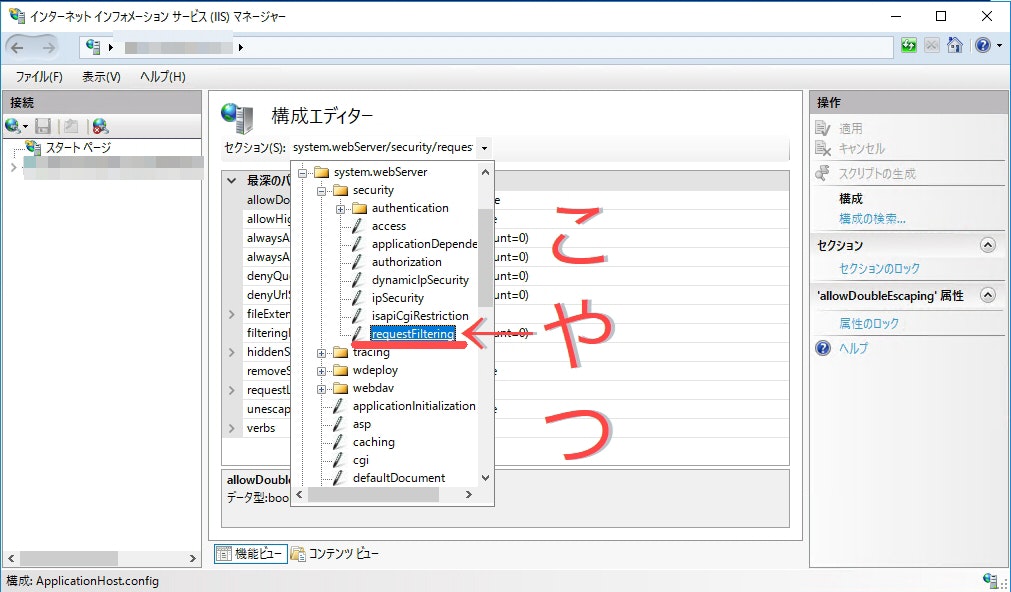The image size is (1011, 592).
Task: Open the dropdown arrow next to Help icon
Action: (x=999, y=46)
